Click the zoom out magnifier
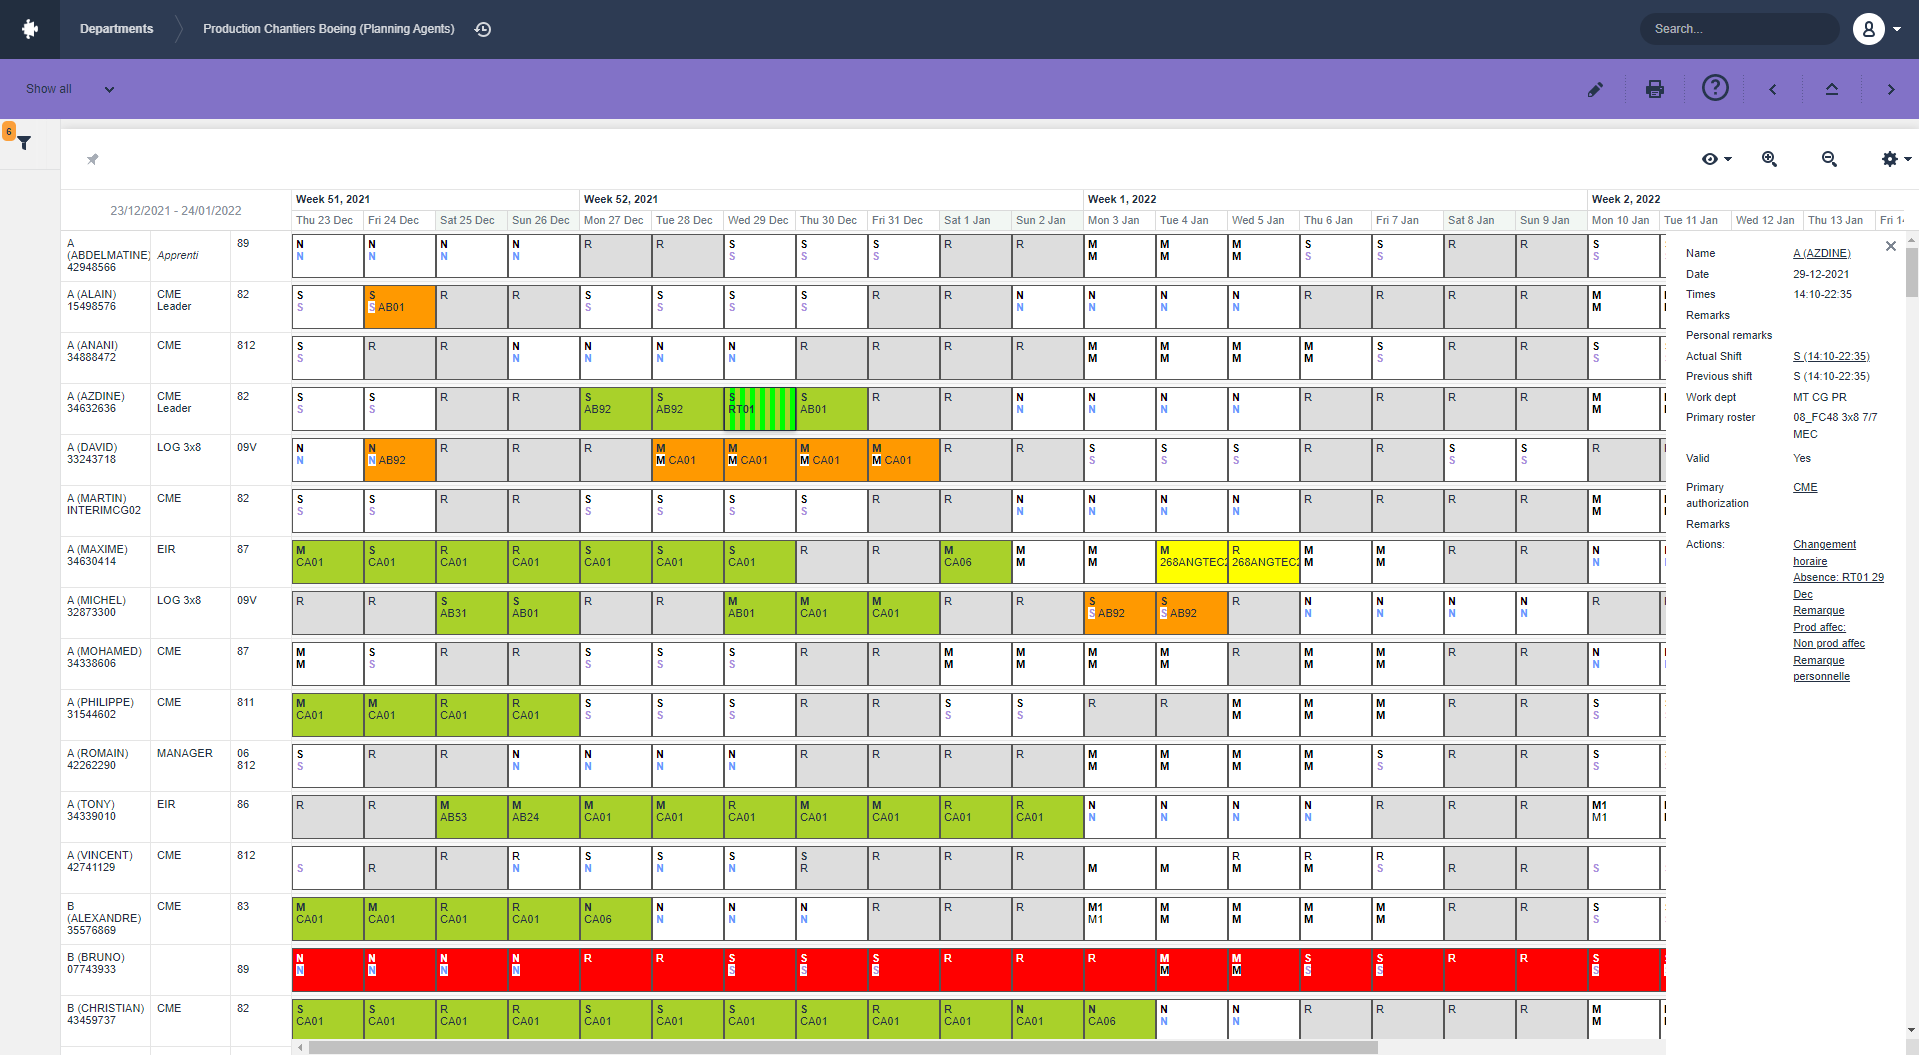 point(1829,159)
